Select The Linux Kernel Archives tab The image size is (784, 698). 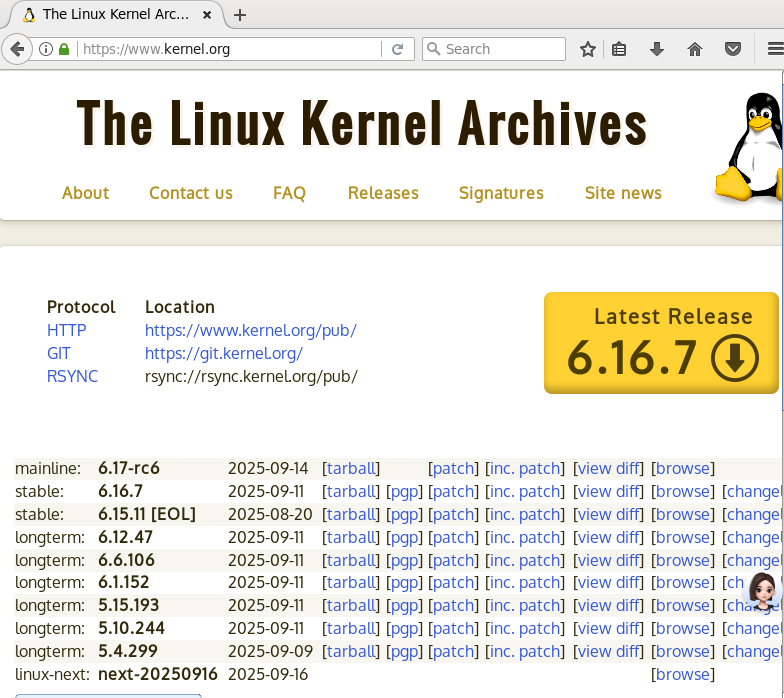(116, 15)
